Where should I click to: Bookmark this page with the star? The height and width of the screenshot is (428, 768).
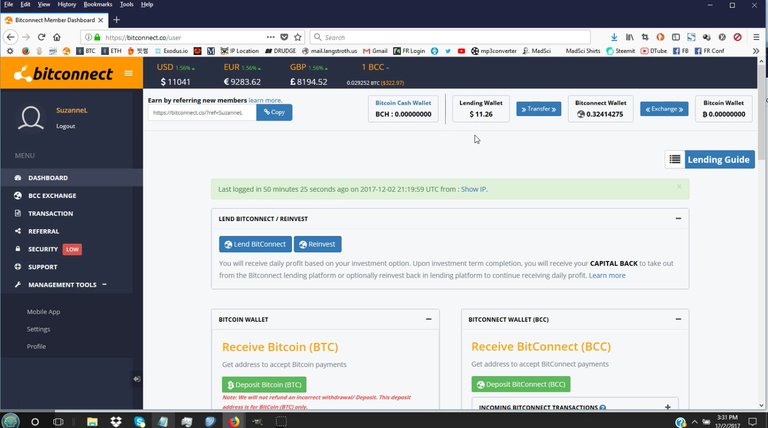[x=297, y=37]
